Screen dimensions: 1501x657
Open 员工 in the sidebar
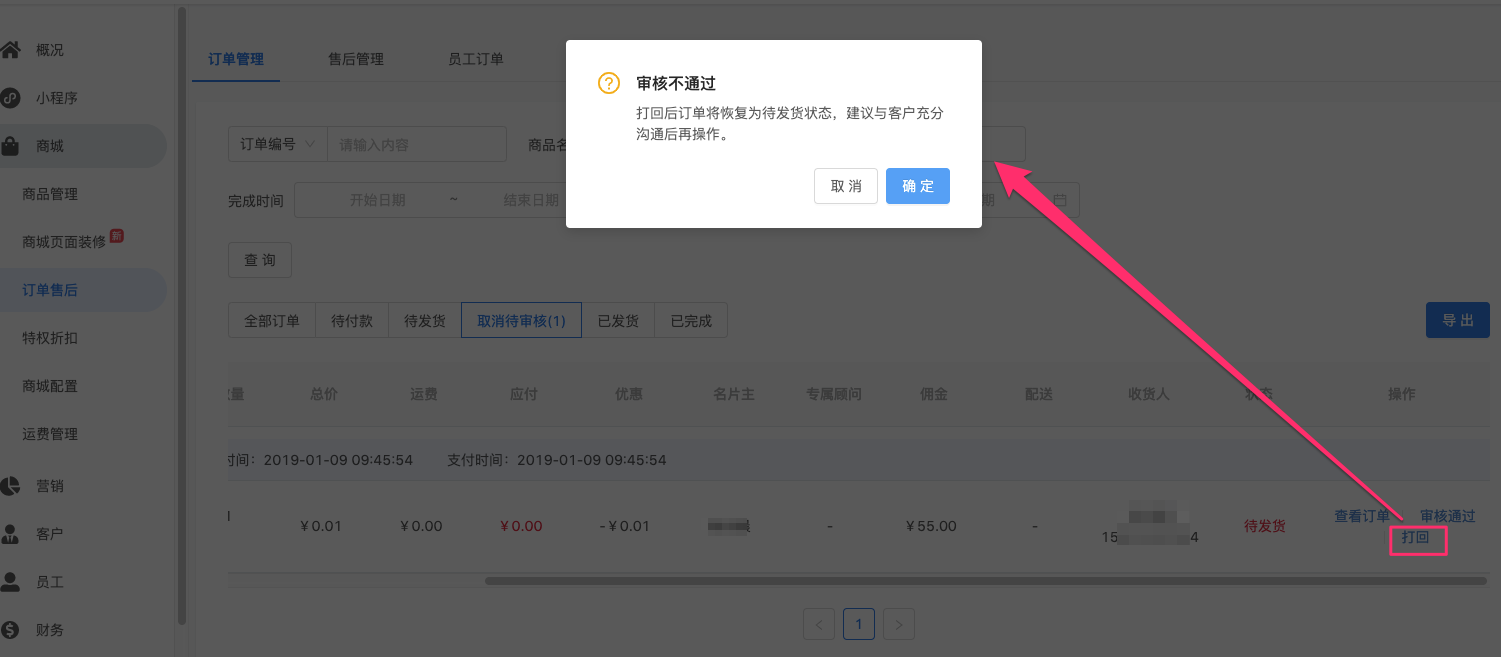pos(50,582)
